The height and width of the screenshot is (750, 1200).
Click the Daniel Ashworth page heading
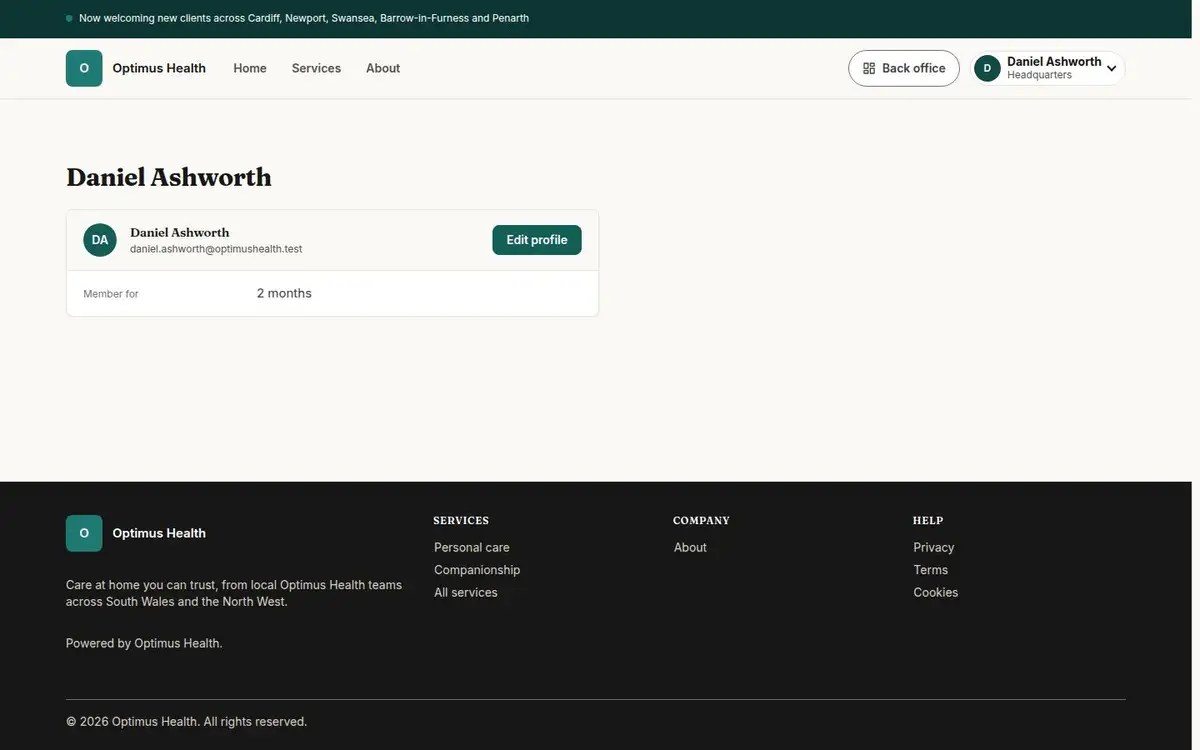coord(169,177)
